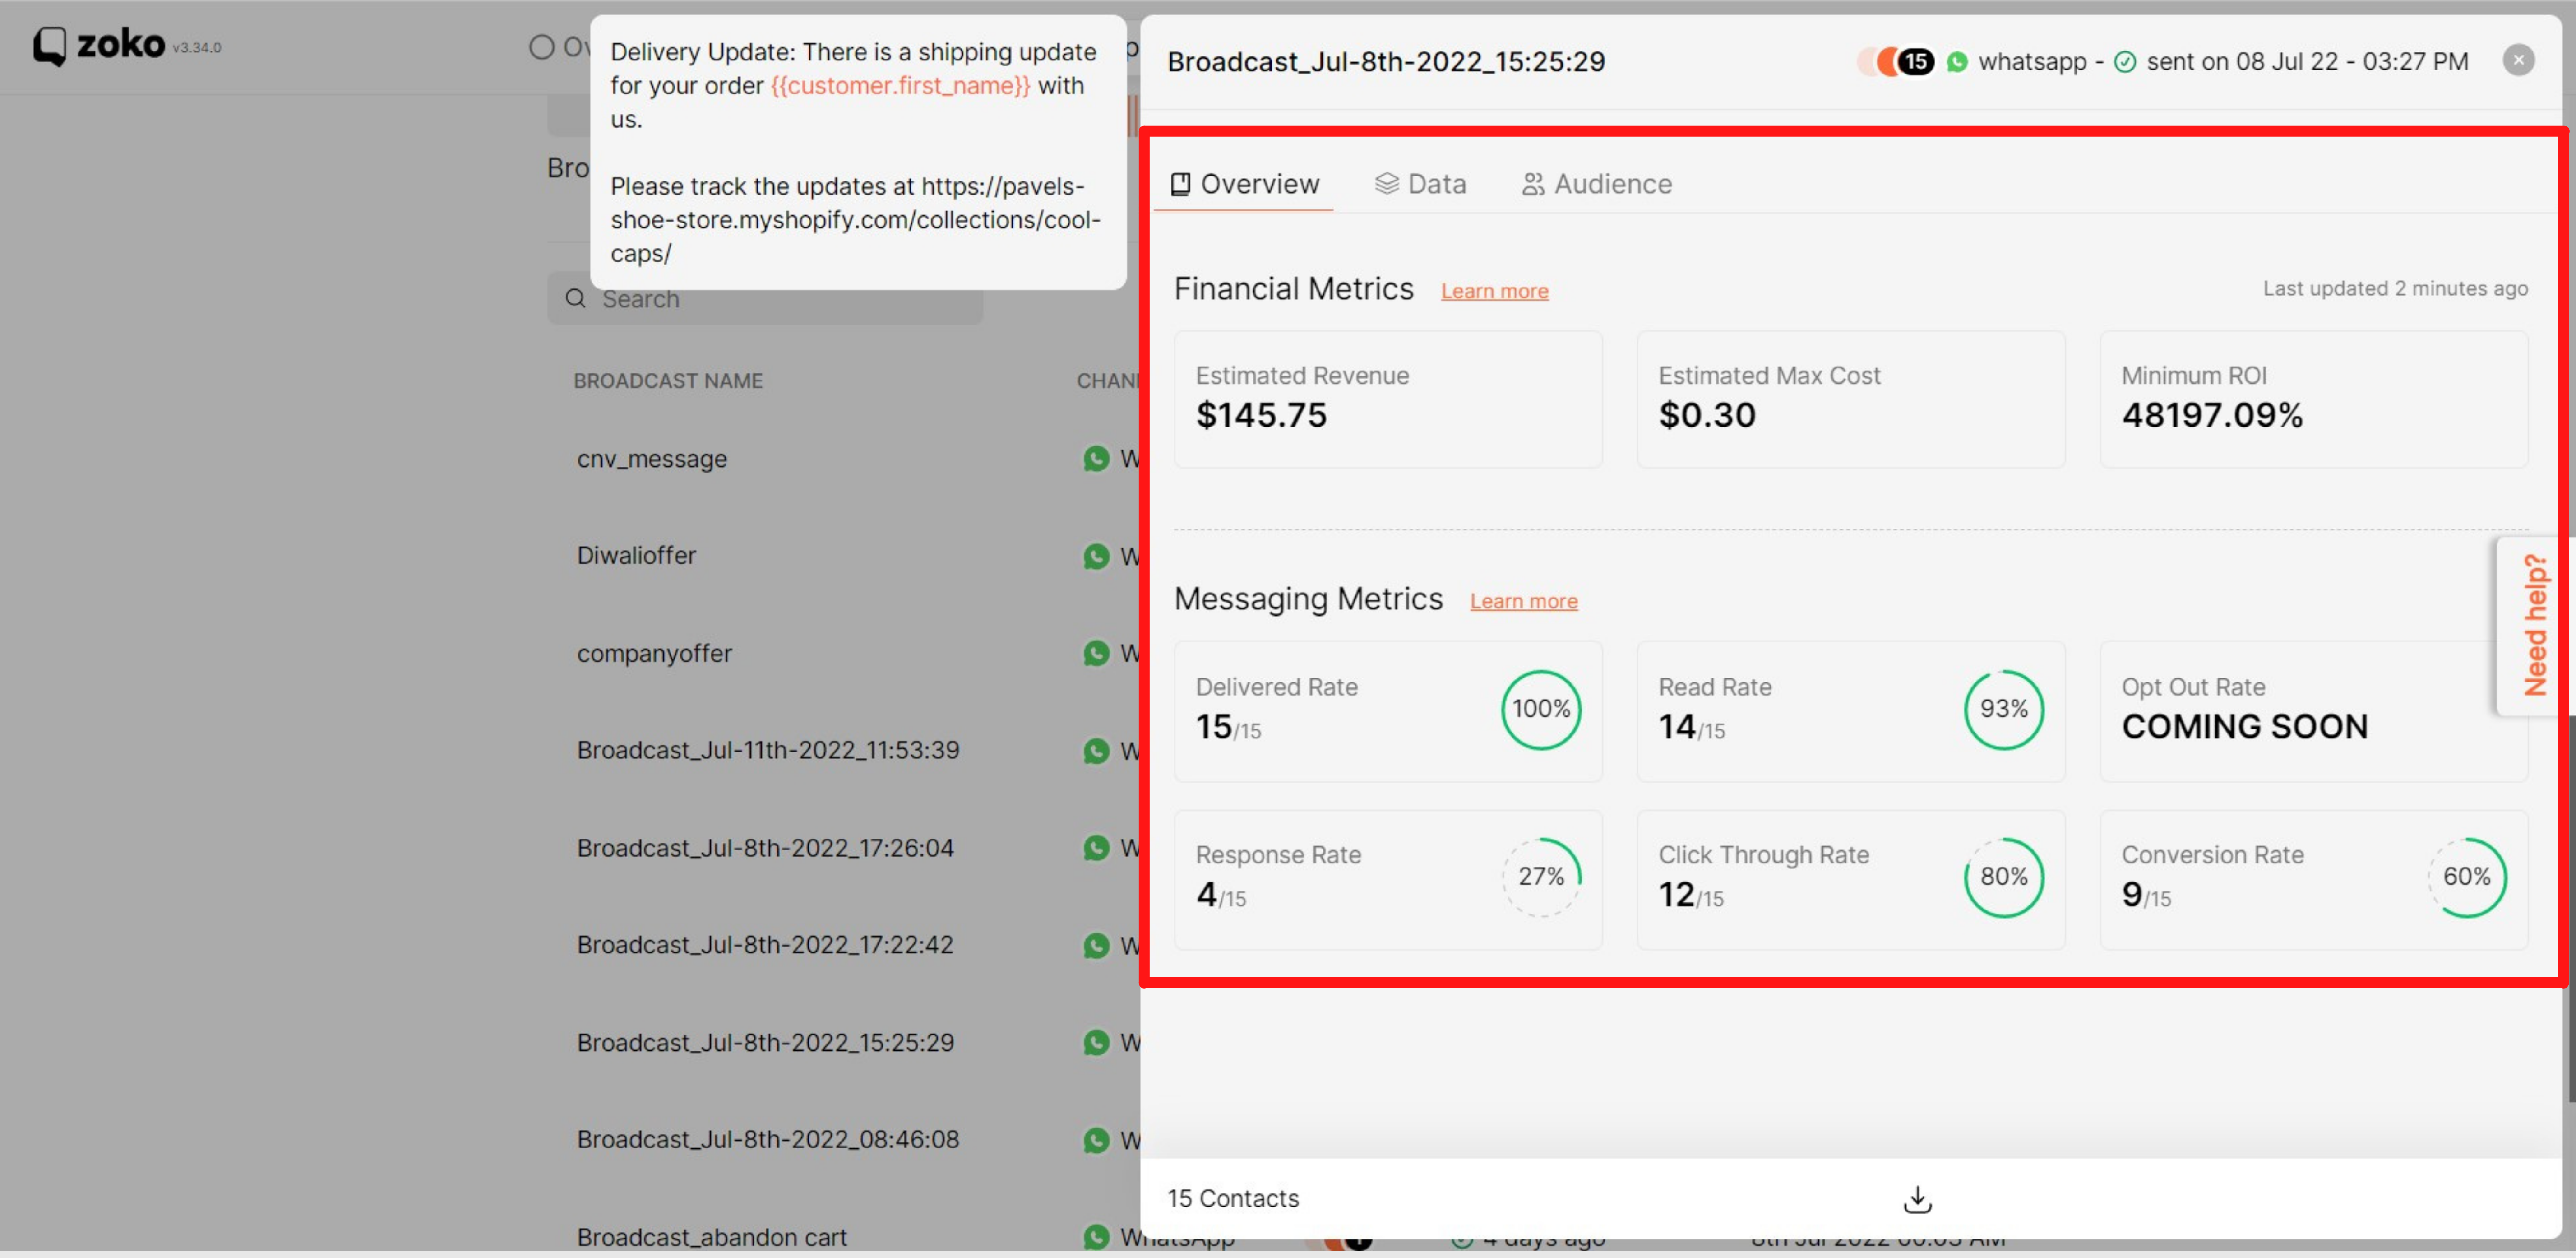
Task: Click WhatsApp icon beside cnv_message
Action: (x=1097, y=459)
